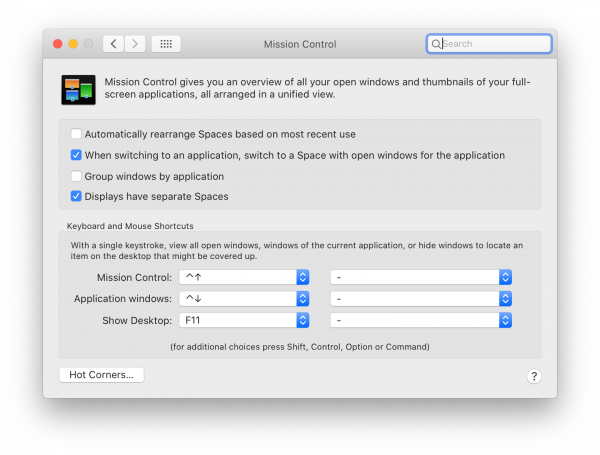
Task: Open the Application windows mouse shortcut dropdown
Action: coord(421,299)
